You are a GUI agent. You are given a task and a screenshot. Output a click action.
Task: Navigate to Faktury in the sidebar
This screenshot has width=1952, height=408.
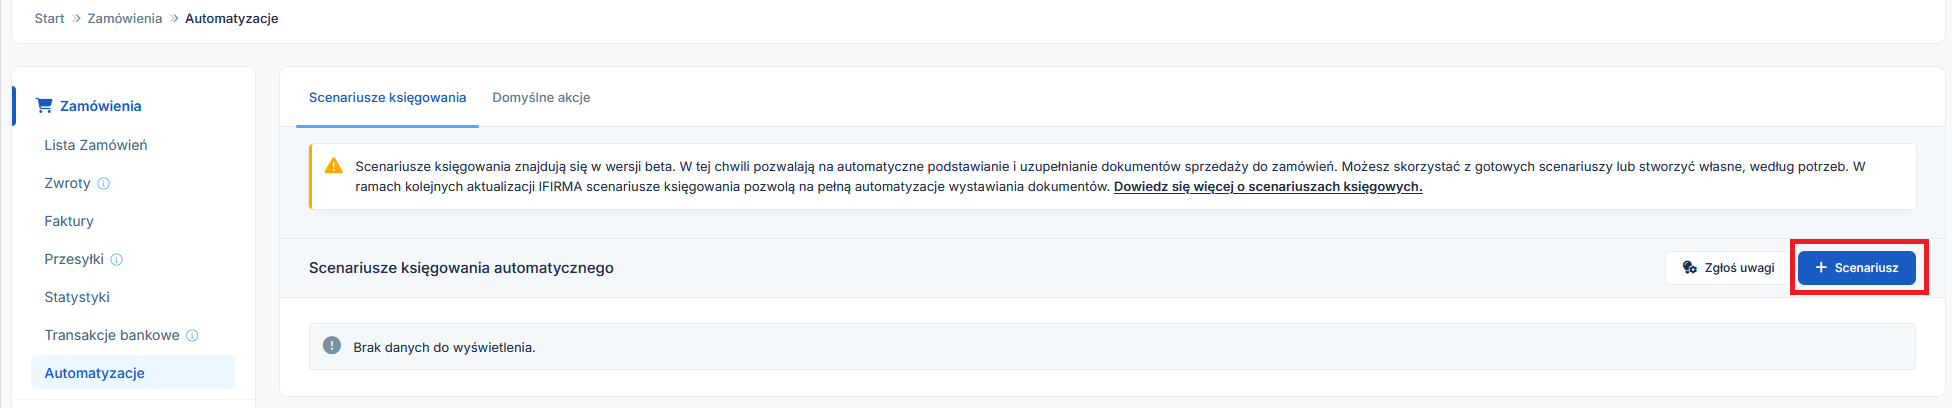click(69, 222)
